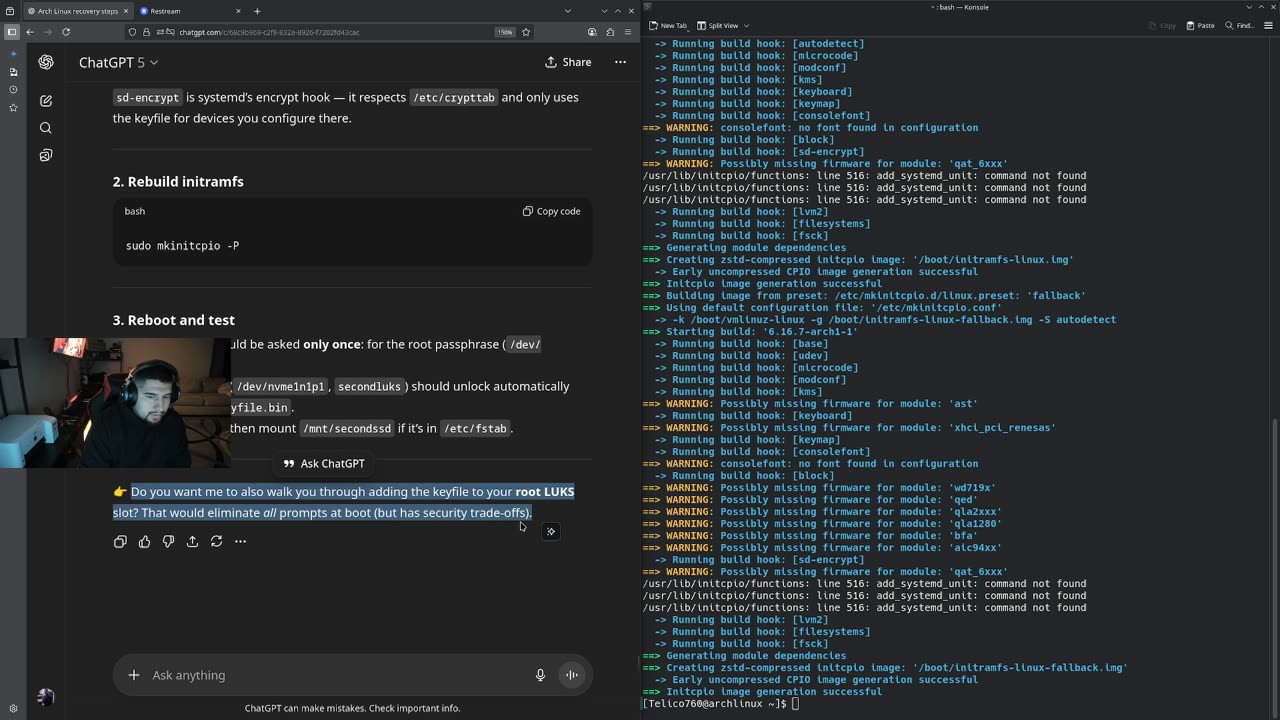
Task: Click the sudo mkinitcpio -P code line
Action: [182, 246]
